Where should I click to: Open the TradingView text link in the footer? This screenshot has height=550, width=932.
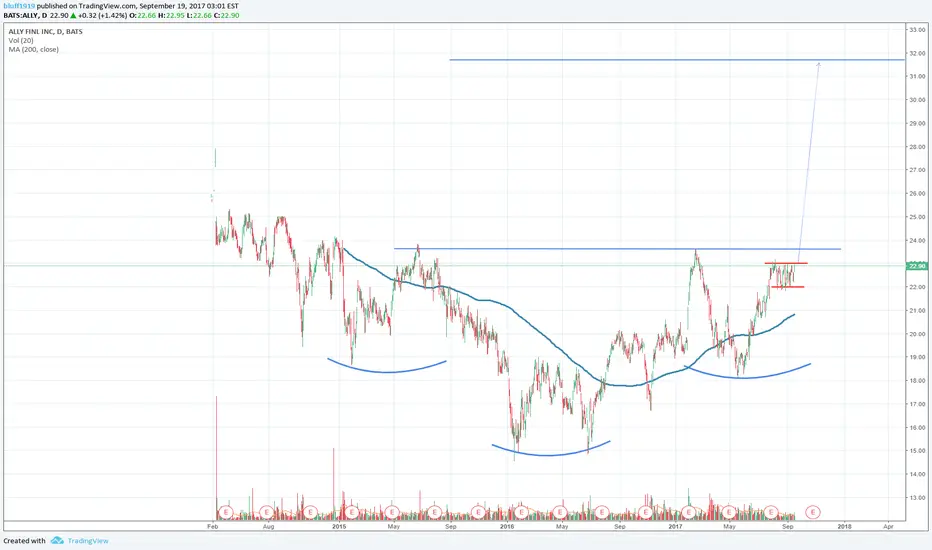tap(88, 541)
